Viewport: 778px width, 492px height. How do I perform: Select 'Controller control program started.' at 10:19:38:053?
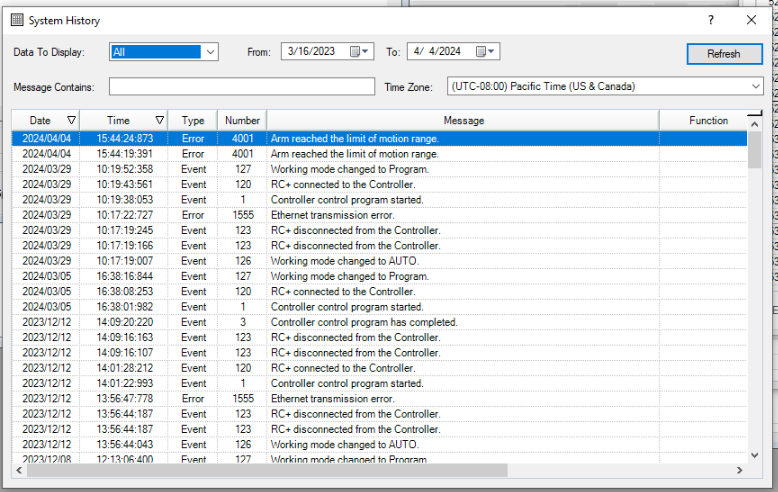tap(380, 200)
